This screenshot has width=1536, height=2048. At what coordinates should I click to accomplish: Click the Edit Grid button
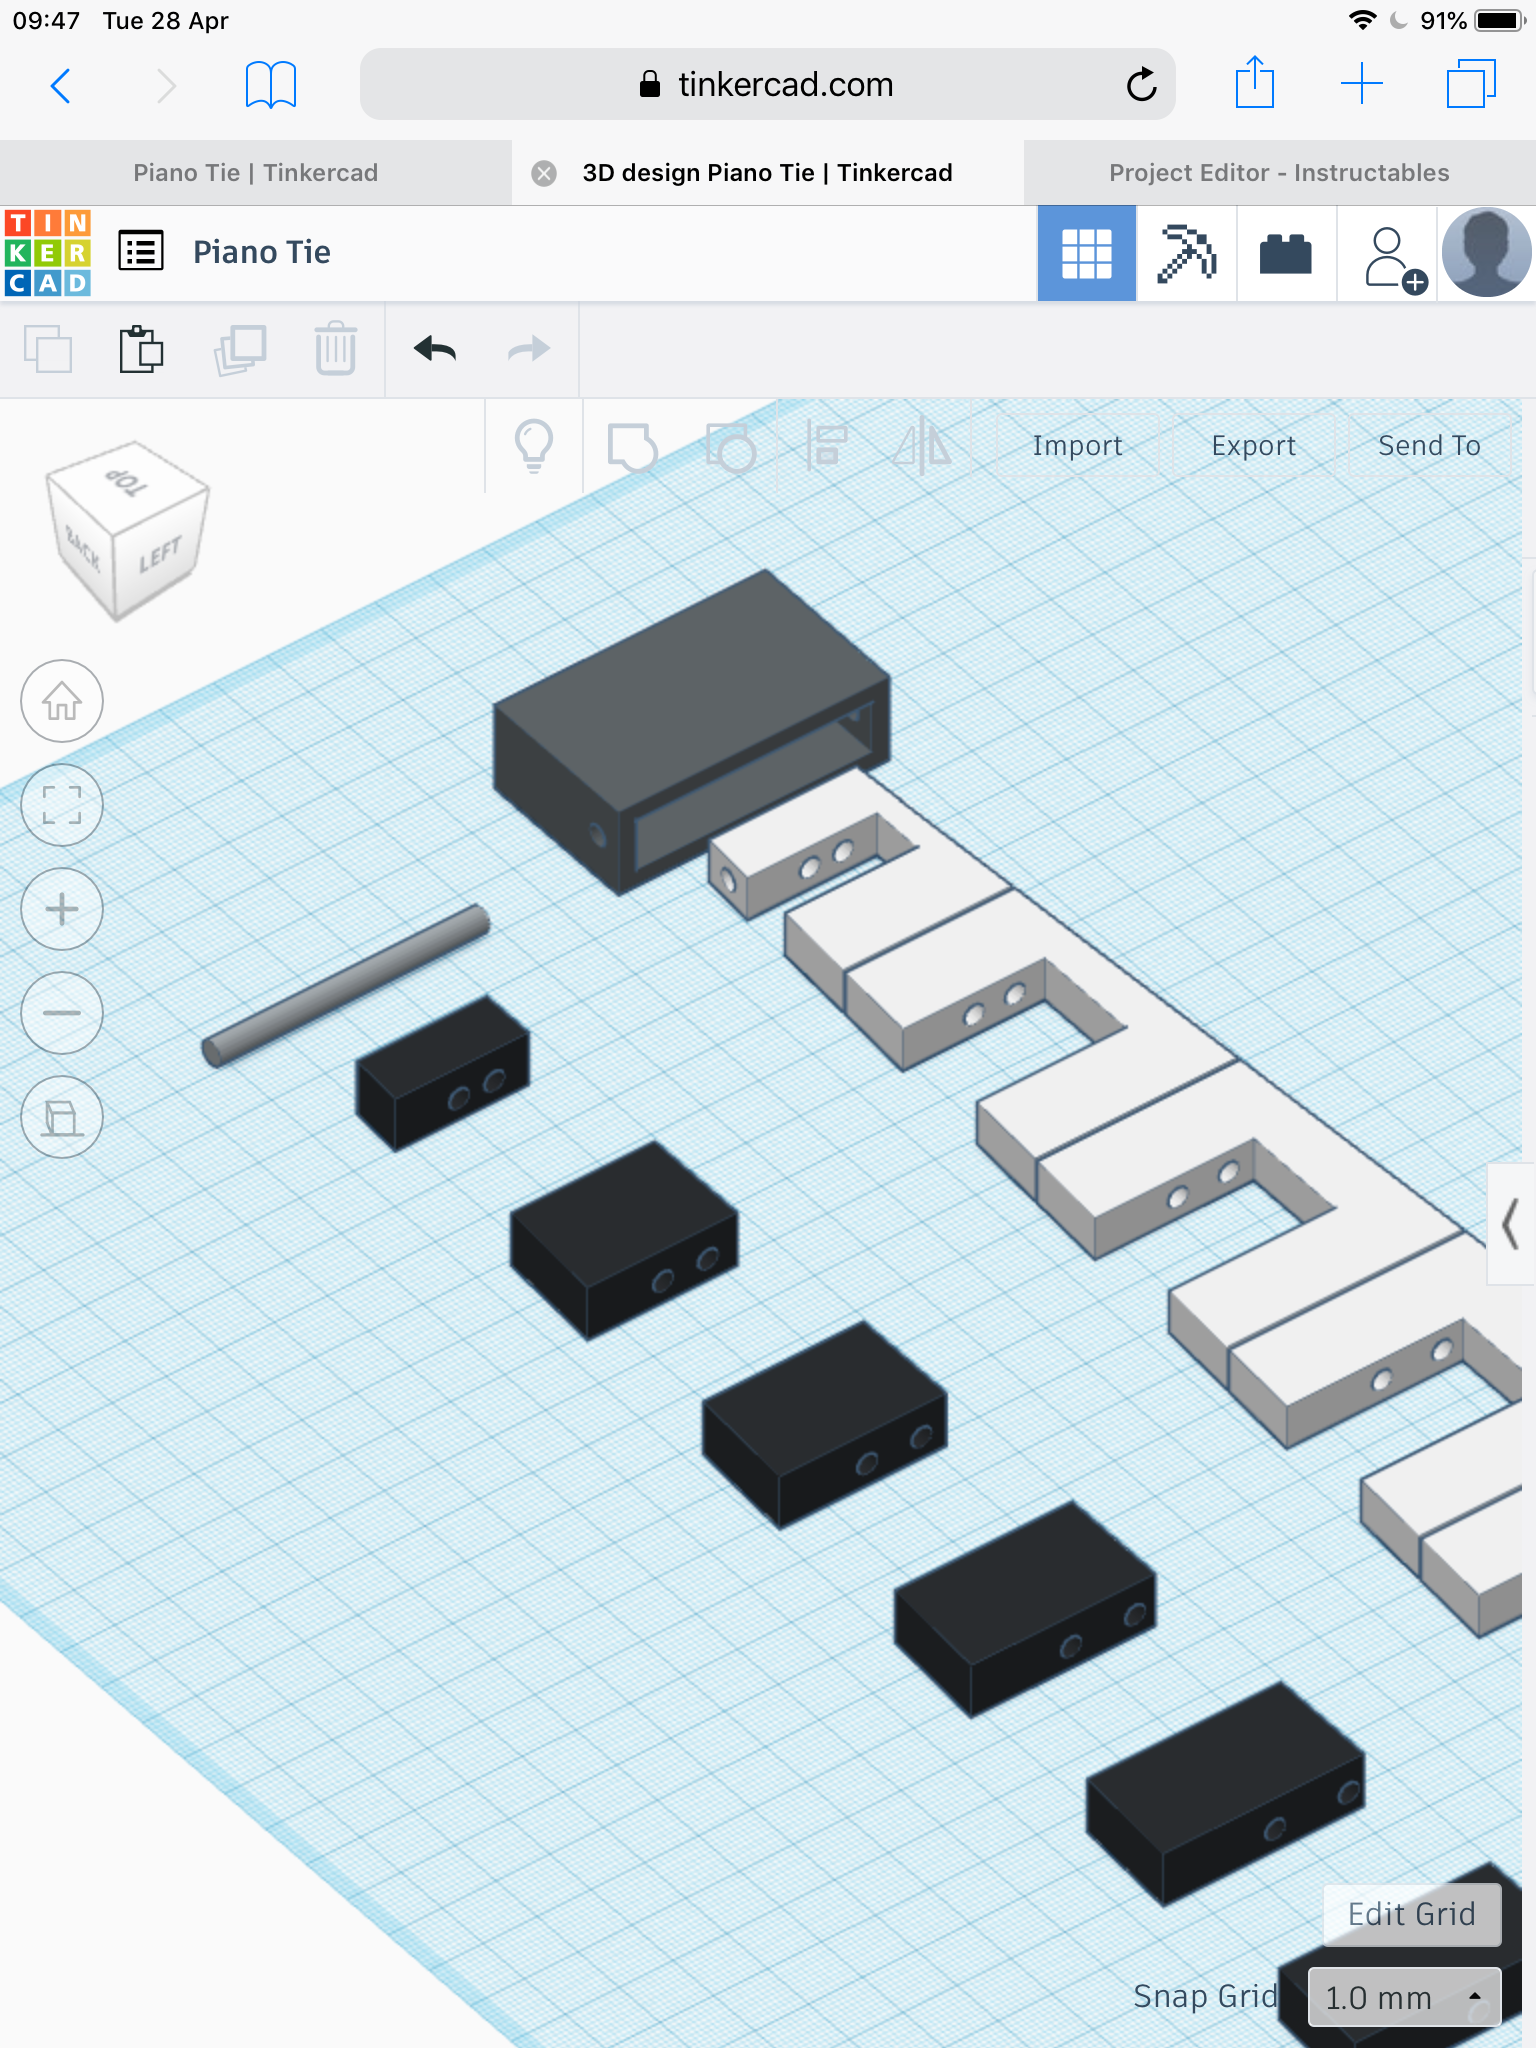1411,1914
